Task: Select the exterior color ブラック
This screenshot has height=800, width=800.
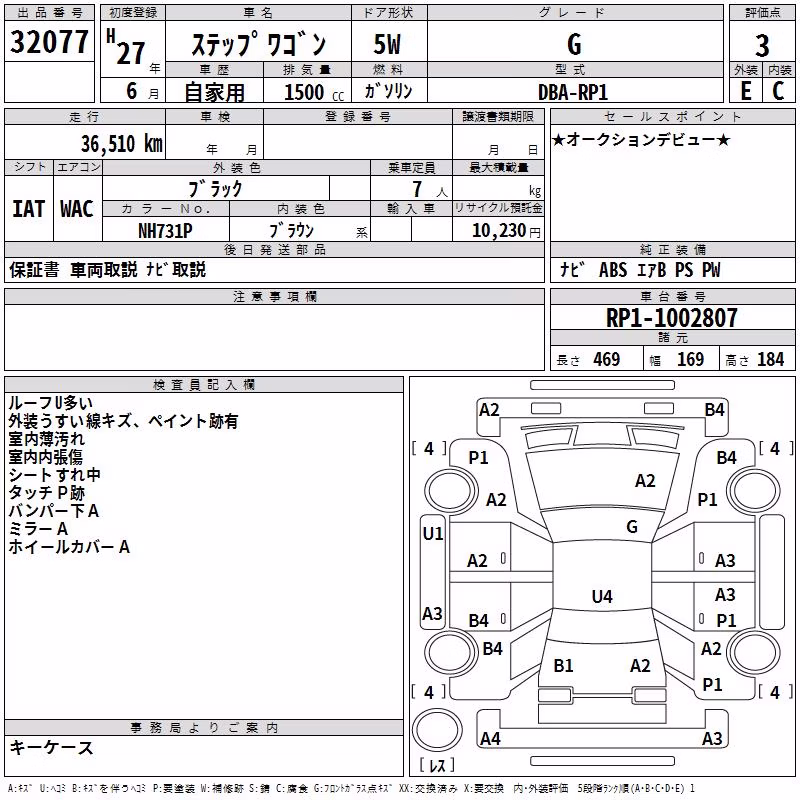Action: coord(215,189)
